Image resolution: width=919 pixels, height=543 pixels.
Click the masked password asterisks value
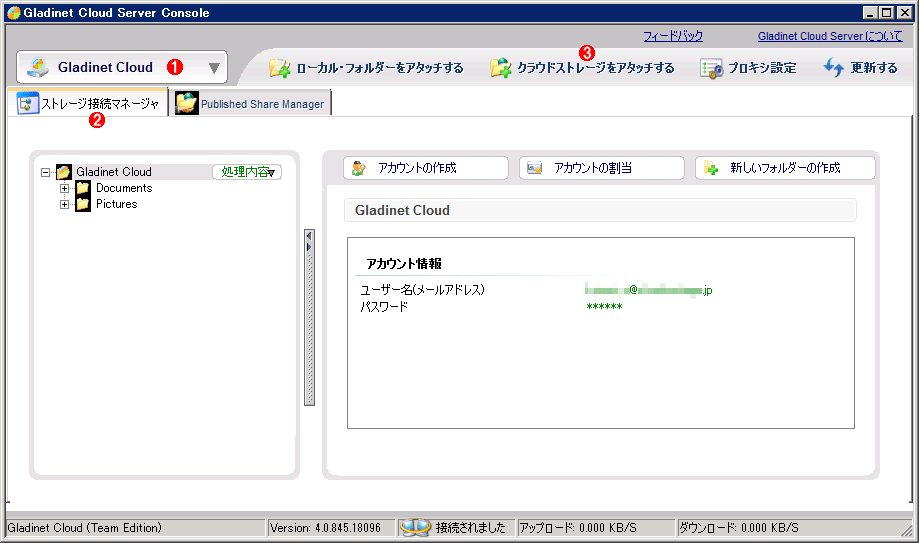pyautogui.click(x=604, y=307)
